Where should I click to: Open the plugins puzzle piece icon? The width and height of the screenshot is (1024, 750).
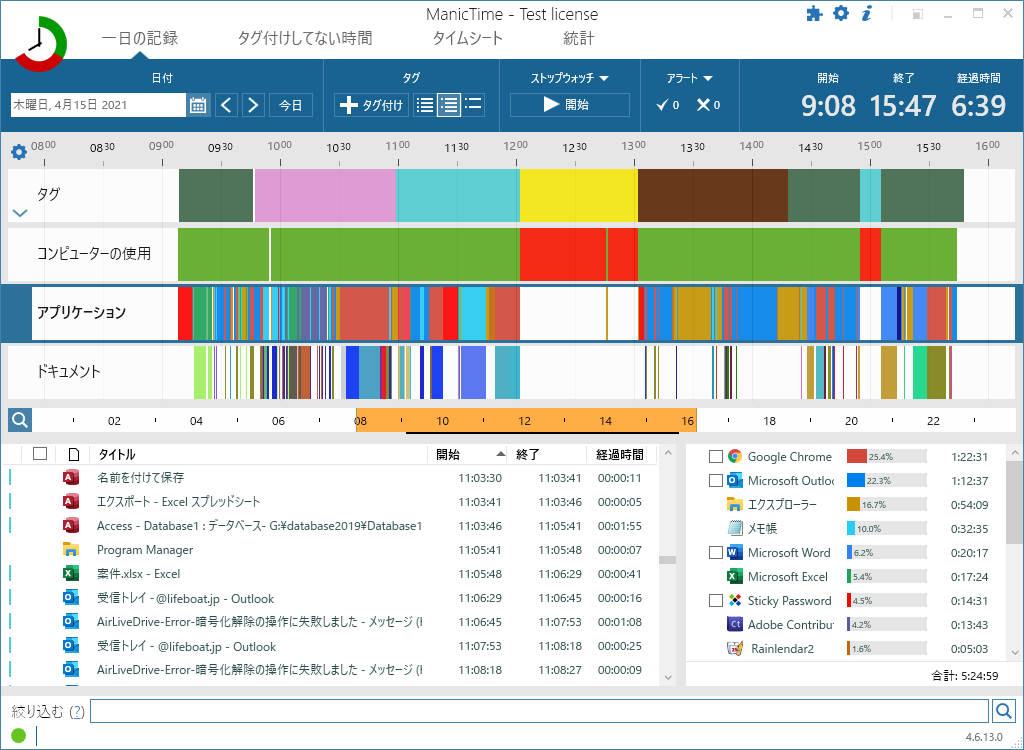(x=814, y=14)
